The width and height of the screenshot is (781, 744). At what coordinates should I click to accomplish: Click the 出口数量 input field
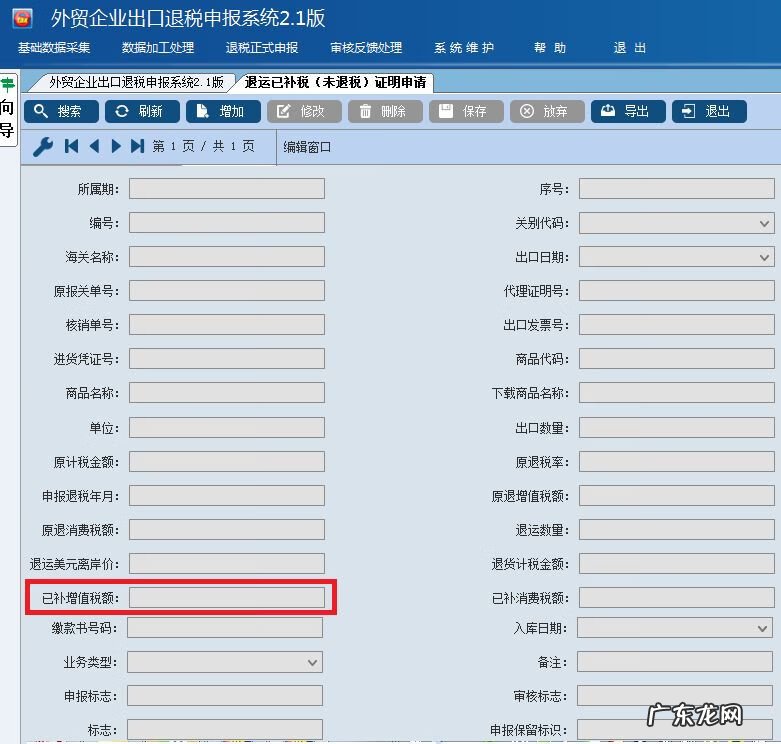676,428
